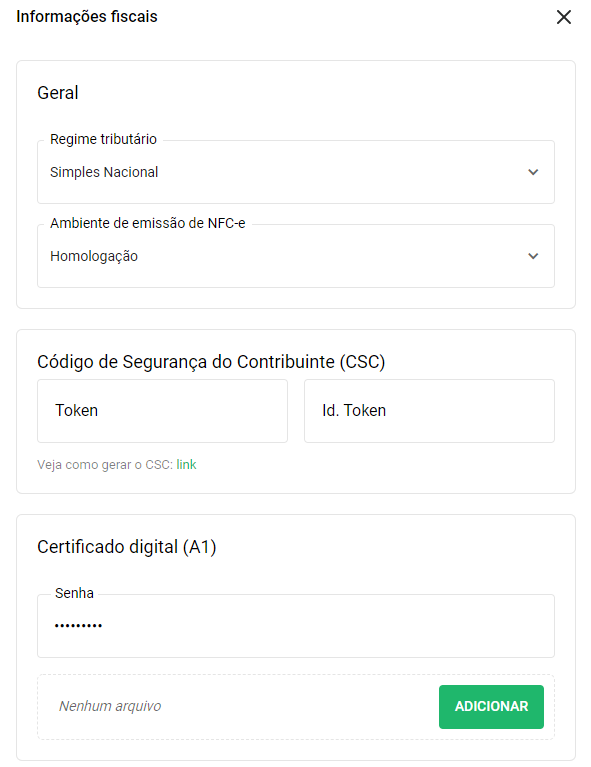Click the green ADICIONAR button

click(x=491, y=707)
